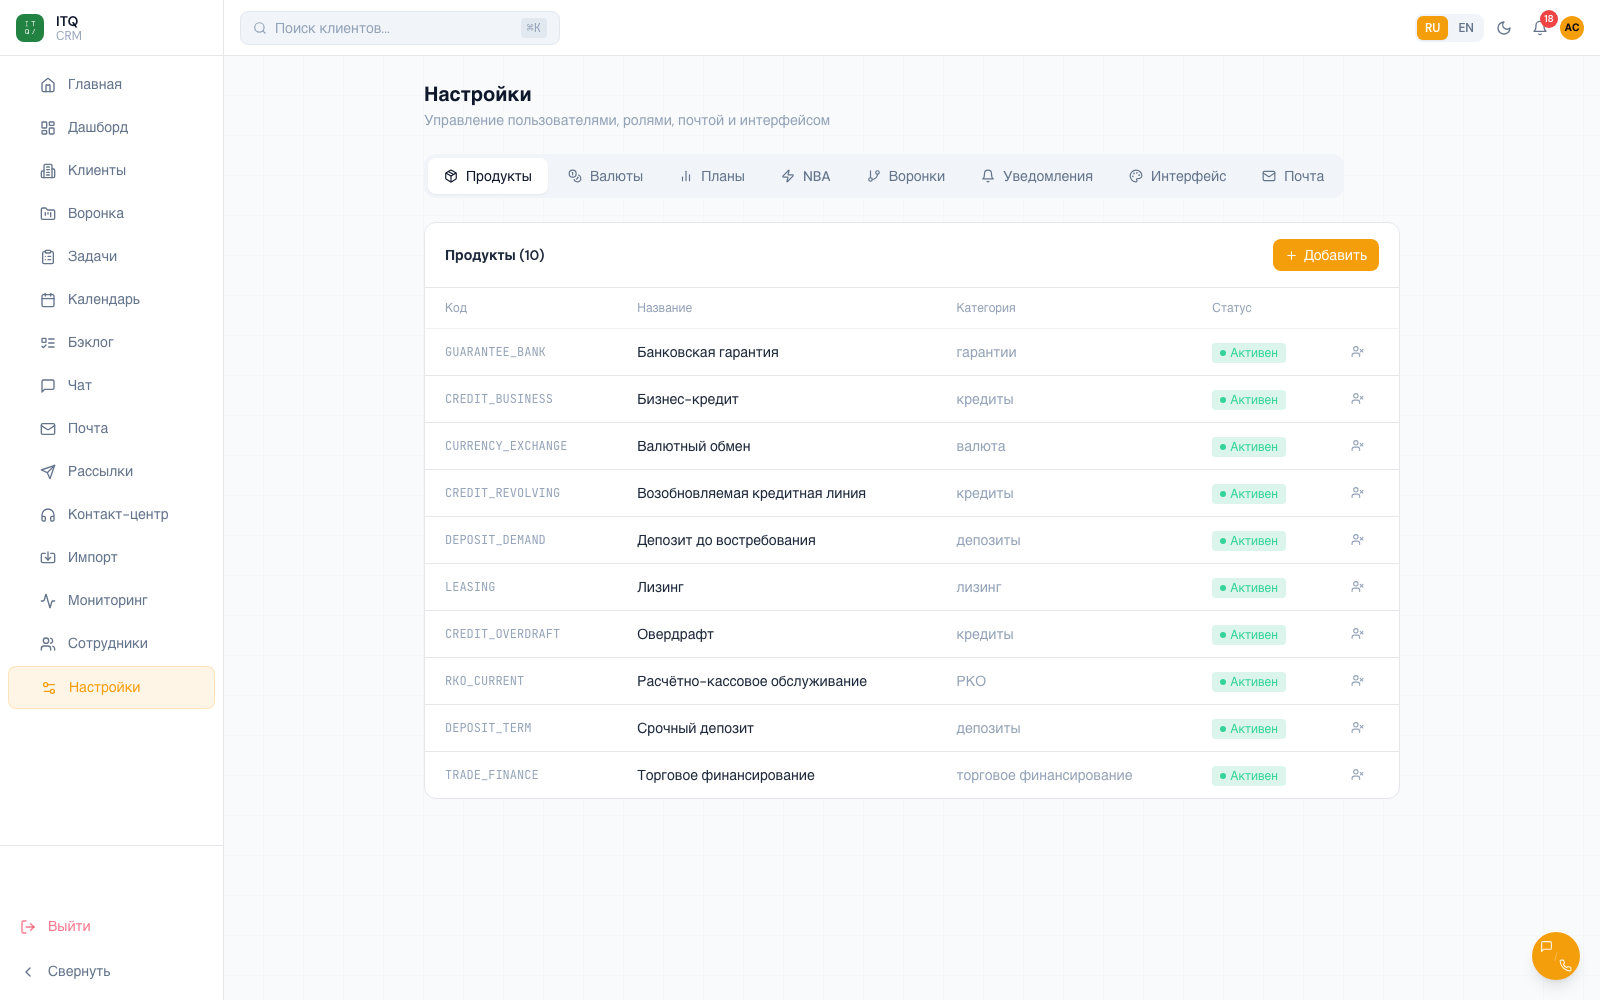Screen dimensions: 1600x1000
Task: Switch to the Уведомления tab
Action: [x=1037, y=176]
